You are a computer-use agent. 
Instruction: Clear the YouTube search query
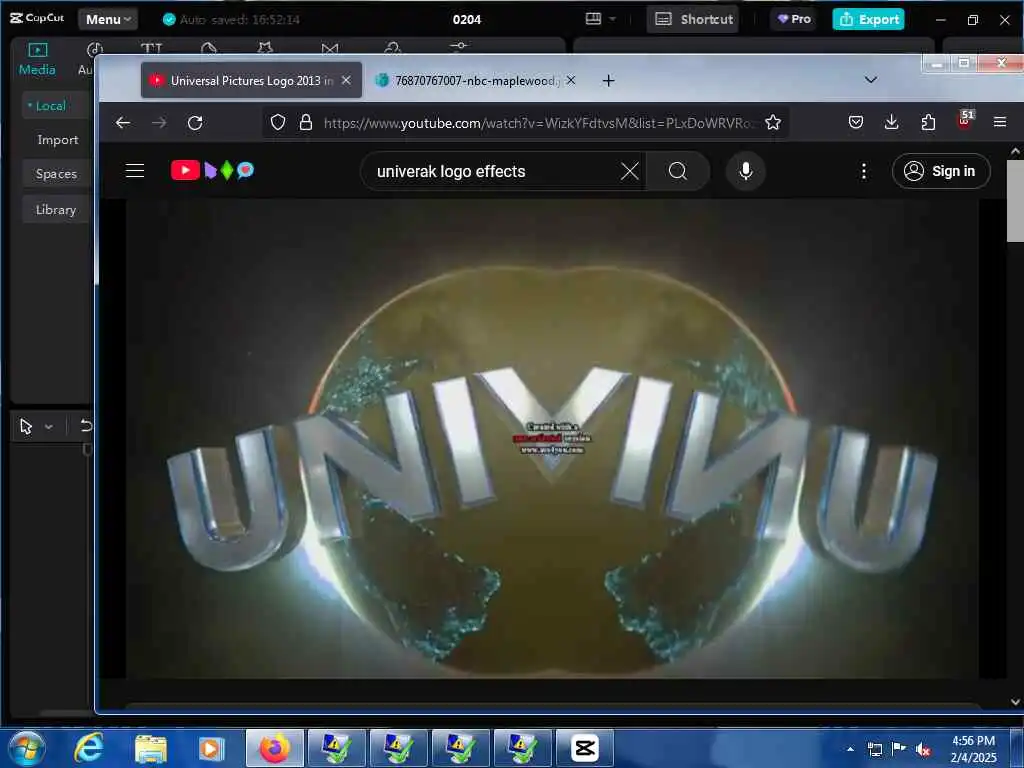coord(630,171)
